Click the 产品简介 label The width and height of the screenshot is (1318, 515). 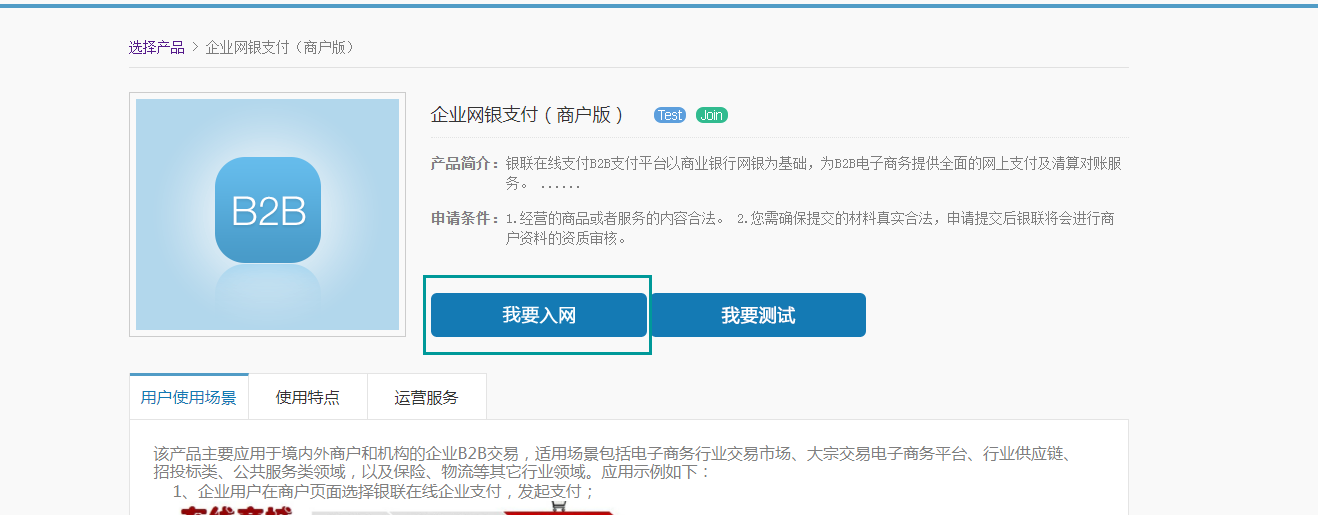465,163
